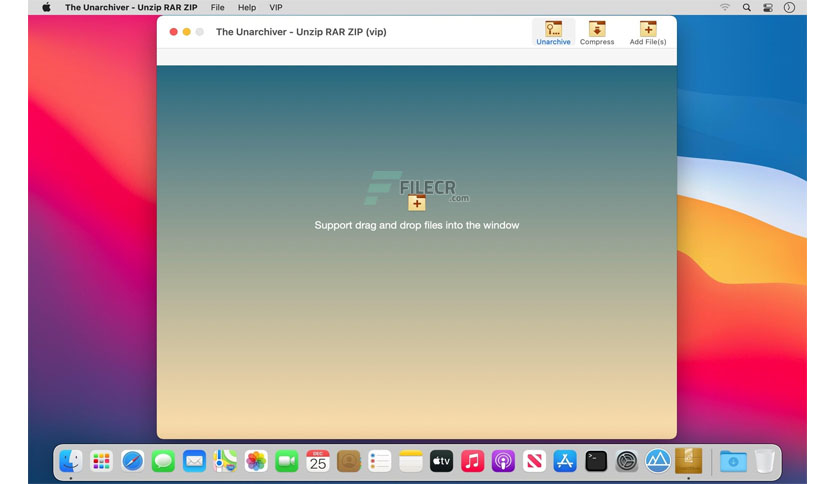
Task: Open The Unarchiver application menu
Action: tap(131, 7)
